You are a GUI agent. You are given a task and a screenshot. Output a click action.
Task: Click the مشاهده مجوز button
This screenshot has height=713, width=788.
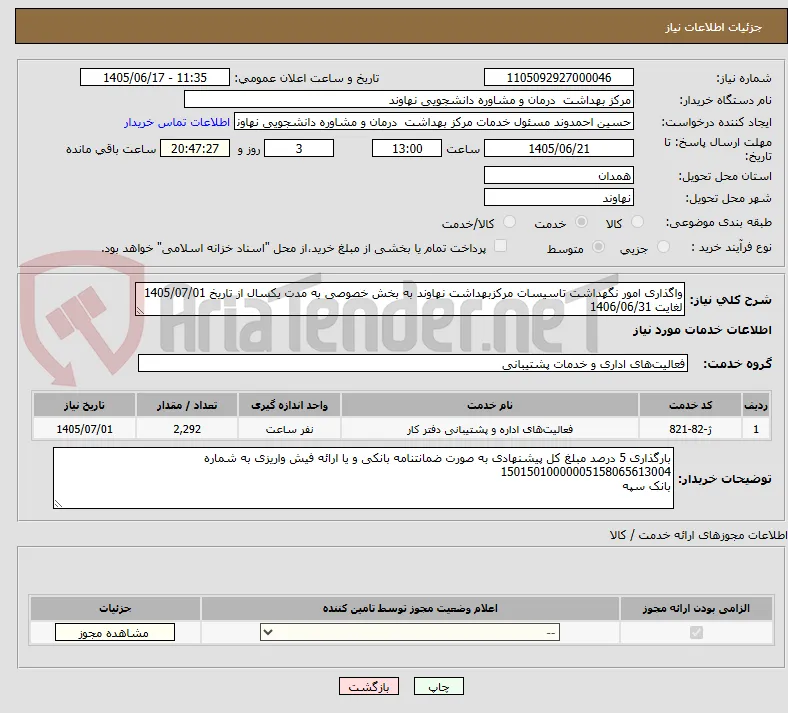pyautogui.click(x=115, y=632)
